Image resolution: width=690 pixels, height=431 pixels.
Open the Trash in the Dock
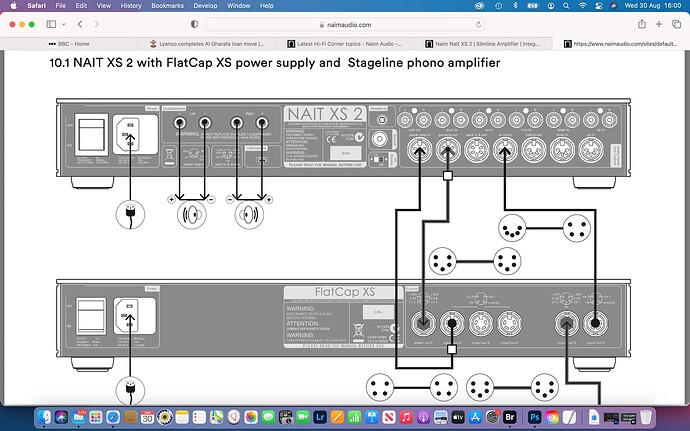tap(646, 416)
